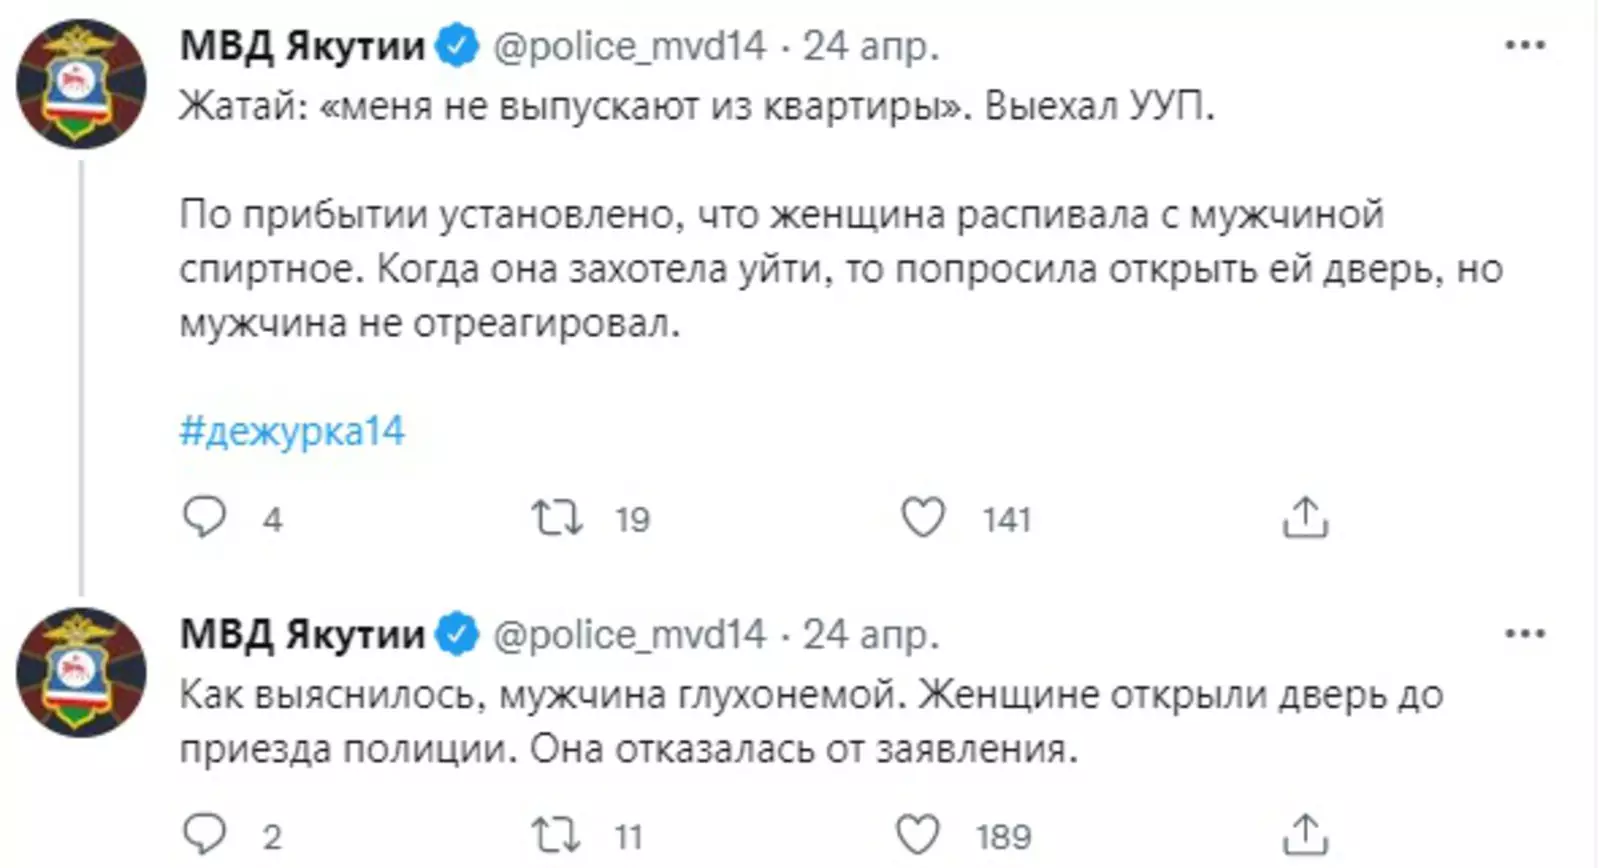
Task: Reply to the first tweet about Жатай
Action: pos(205,517)
